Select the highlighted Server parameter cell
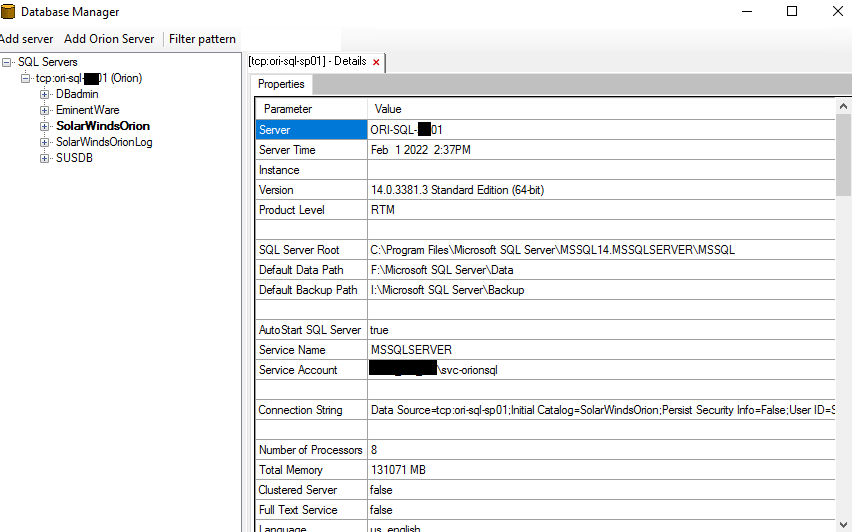Image resolution: width=852 pixels, height=532 pixels. [311, 130]
